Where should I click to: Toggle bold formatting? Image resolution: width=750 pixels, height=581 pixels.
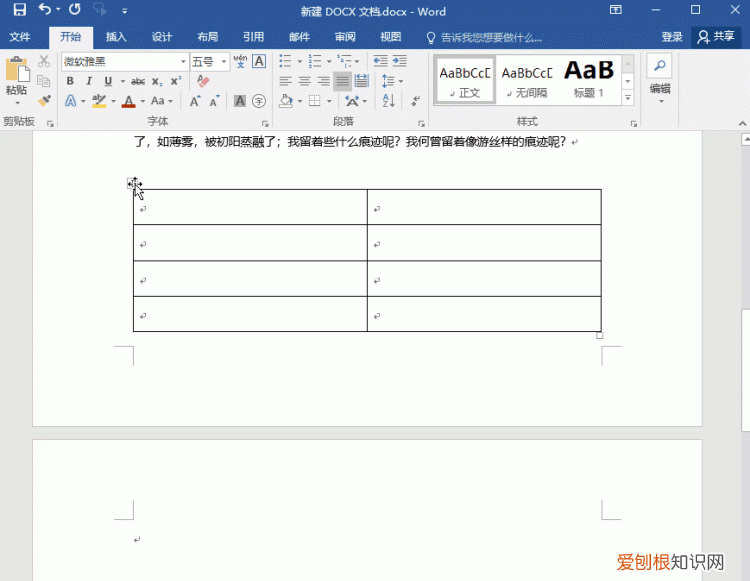tap(70, 81)
